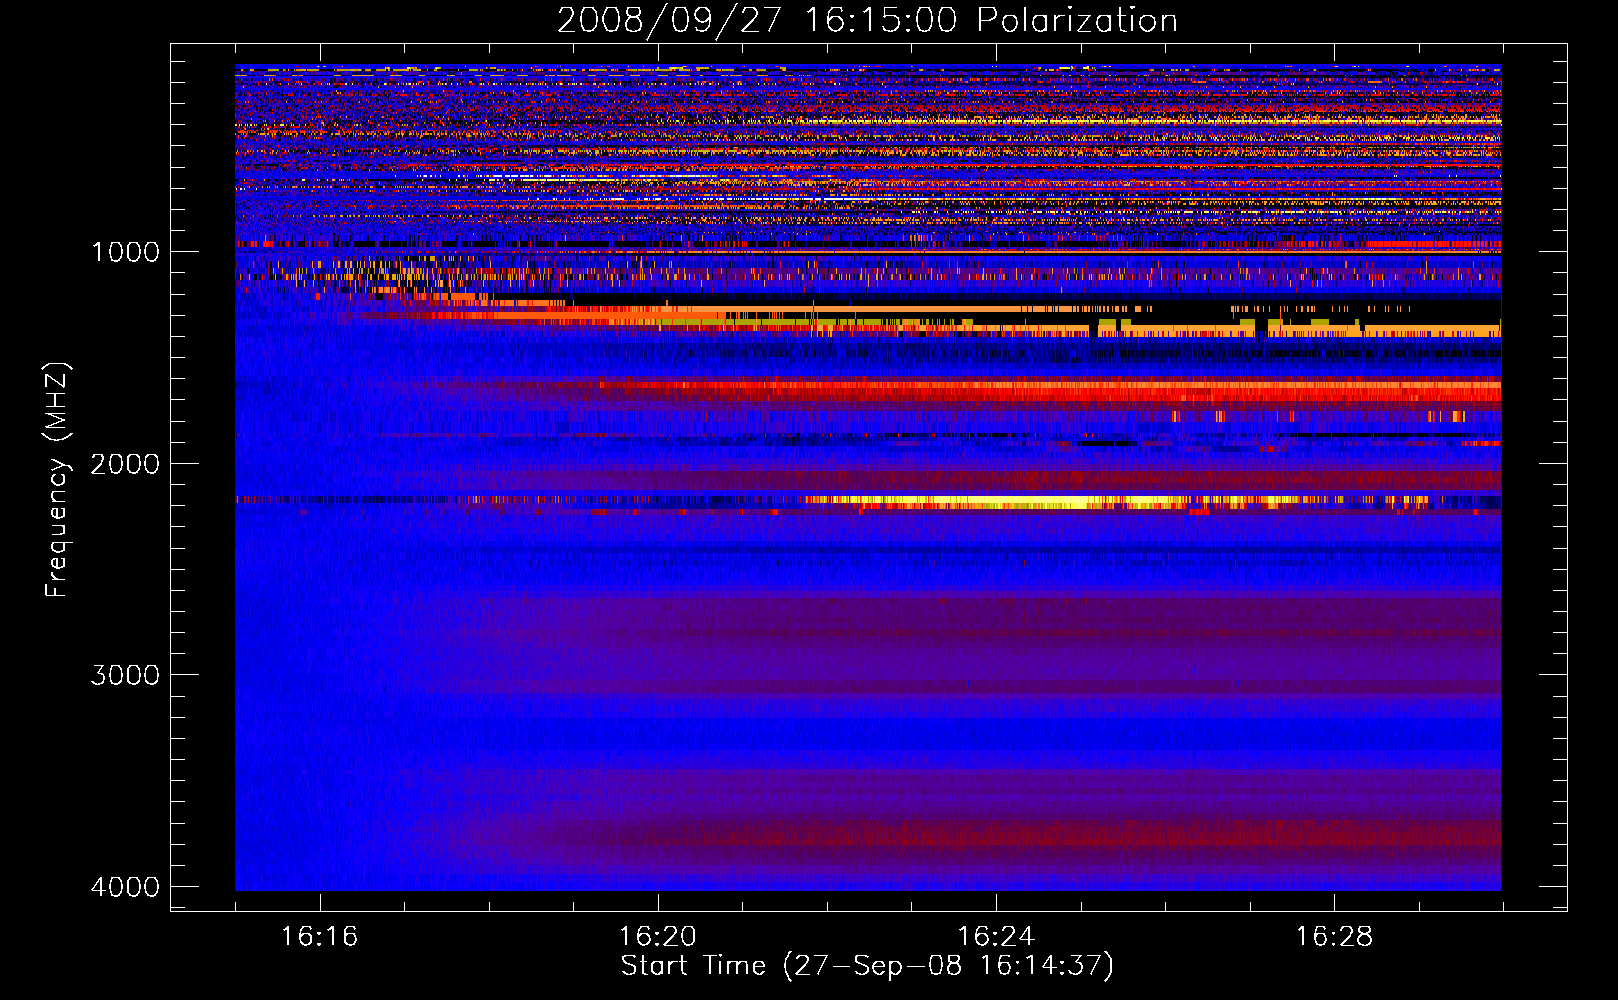Click the 16:24 time tick label
This screenshot has width=1618, height=1000.
tap(996, 937)
